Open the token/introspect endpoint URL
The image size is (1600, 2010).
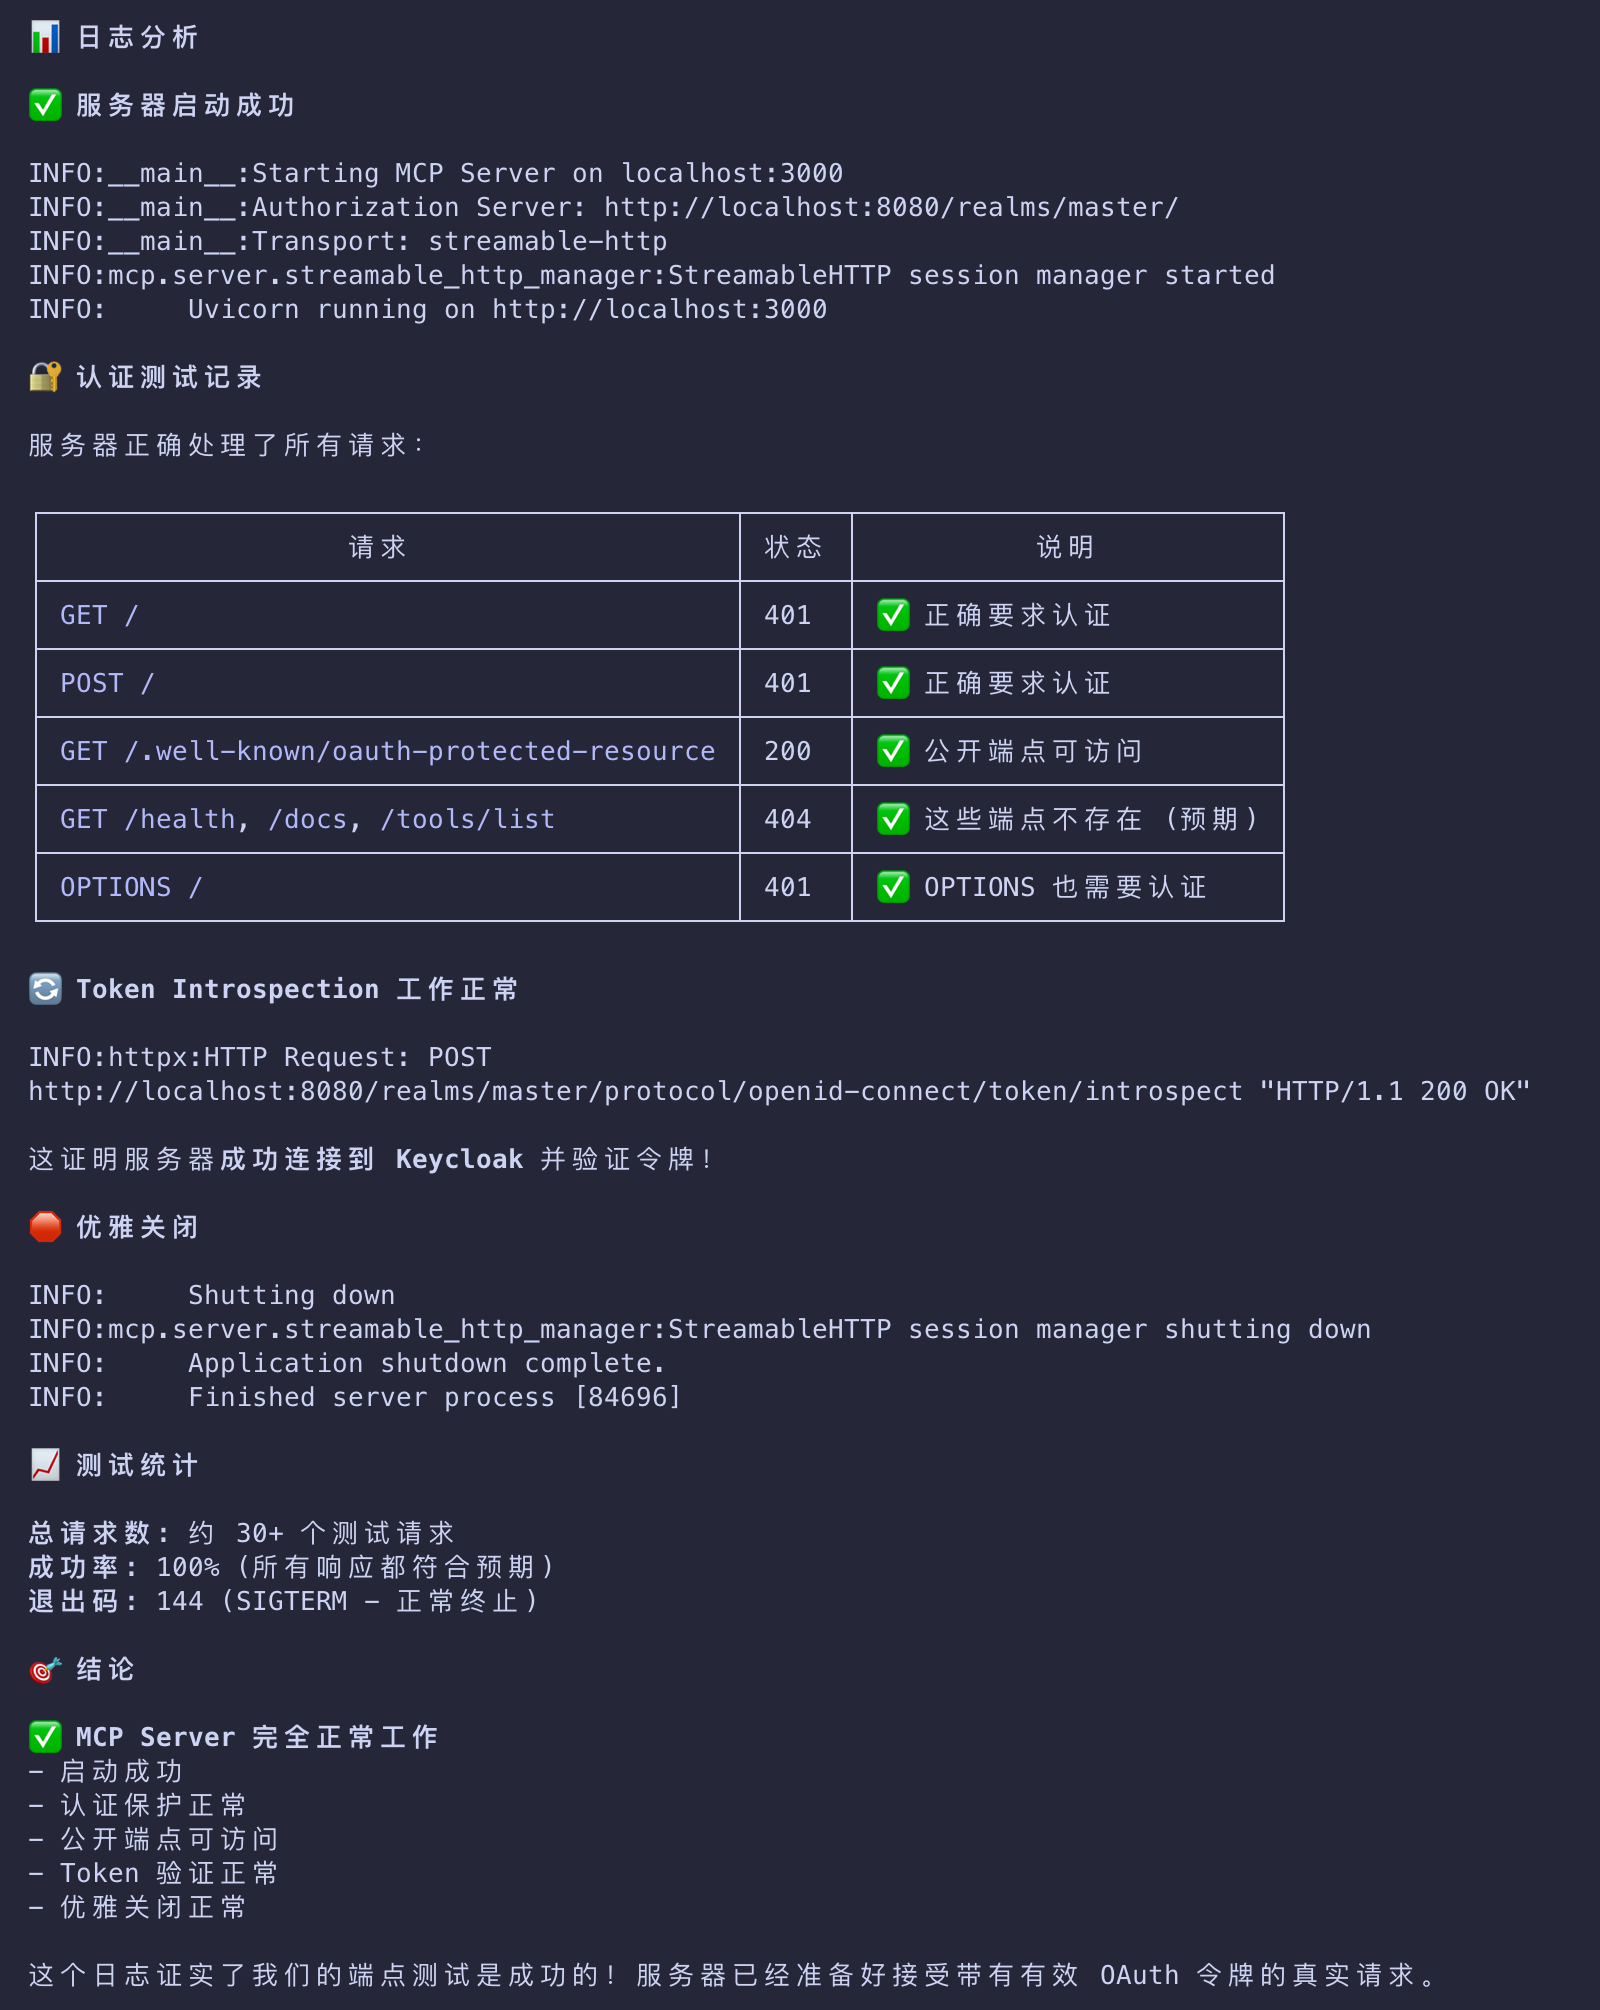(635, 1091)
